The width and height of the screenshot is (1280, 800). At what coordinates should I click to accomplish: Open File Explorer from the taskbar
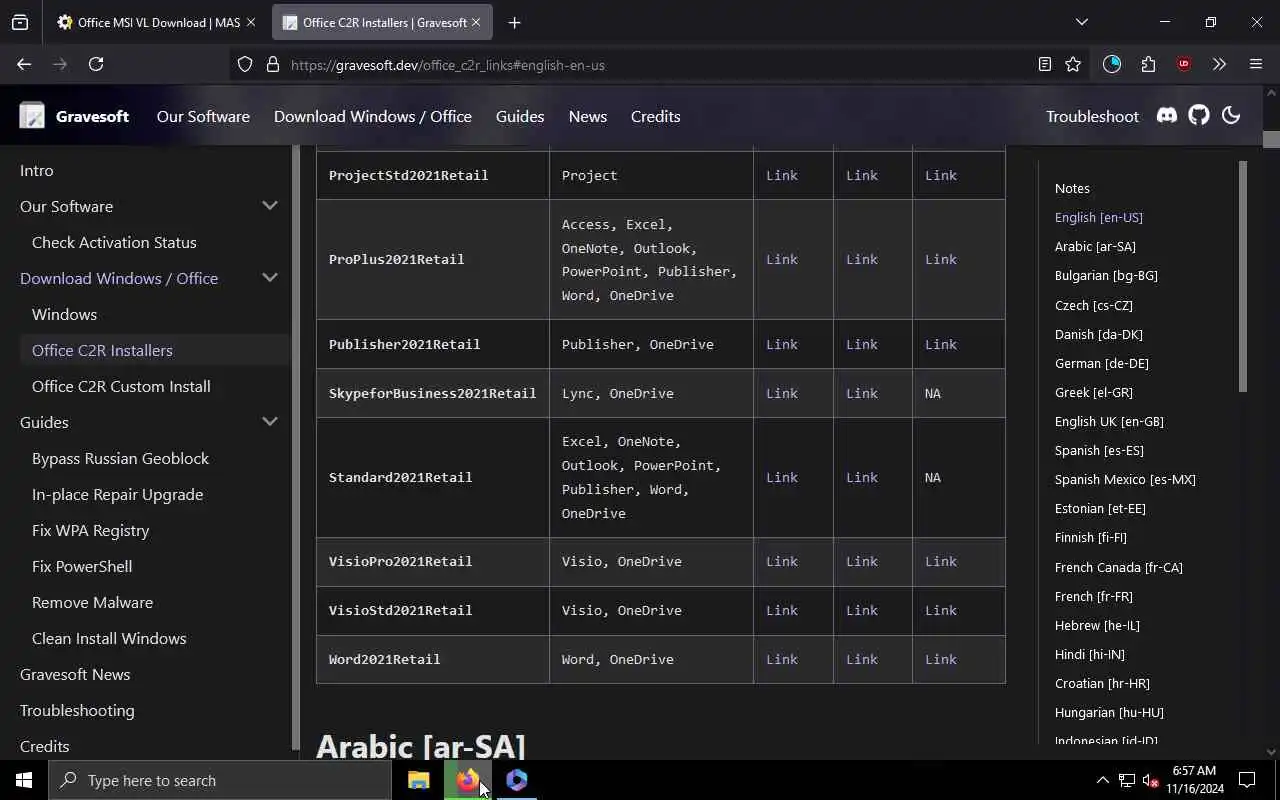point(418,780)
